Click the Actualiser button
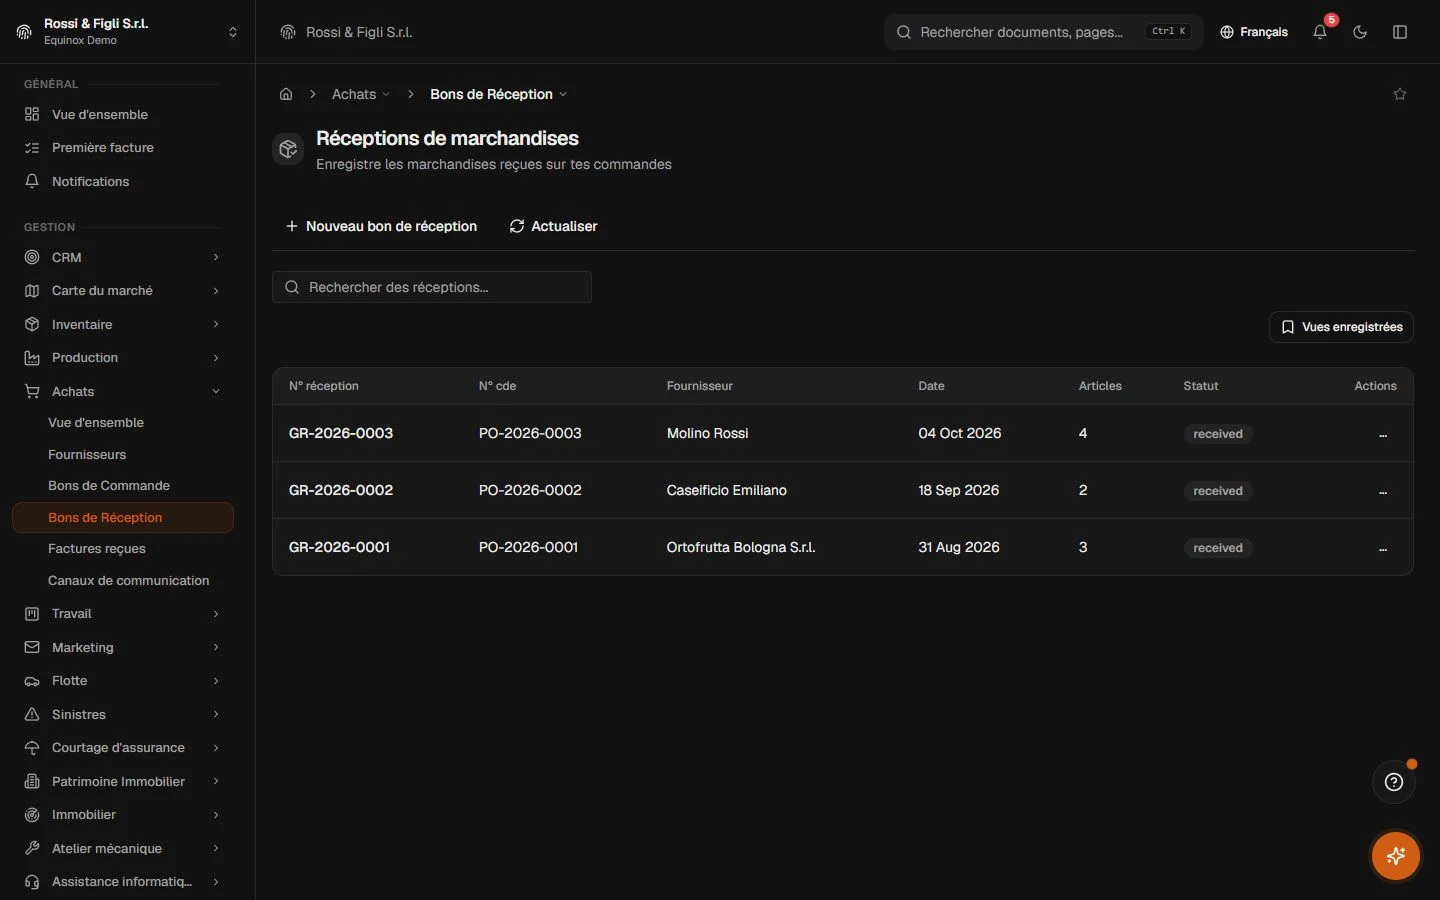Image resolution: width=1440 pixels, height=900 pixels. point(553,226)
